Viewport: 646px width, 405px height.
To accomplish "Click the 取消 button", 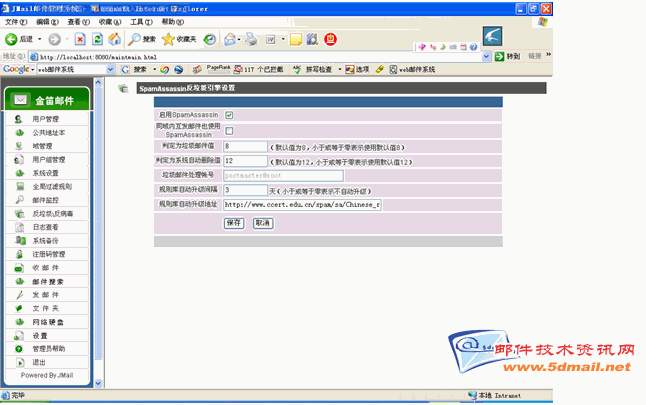I will pos(262,223).
